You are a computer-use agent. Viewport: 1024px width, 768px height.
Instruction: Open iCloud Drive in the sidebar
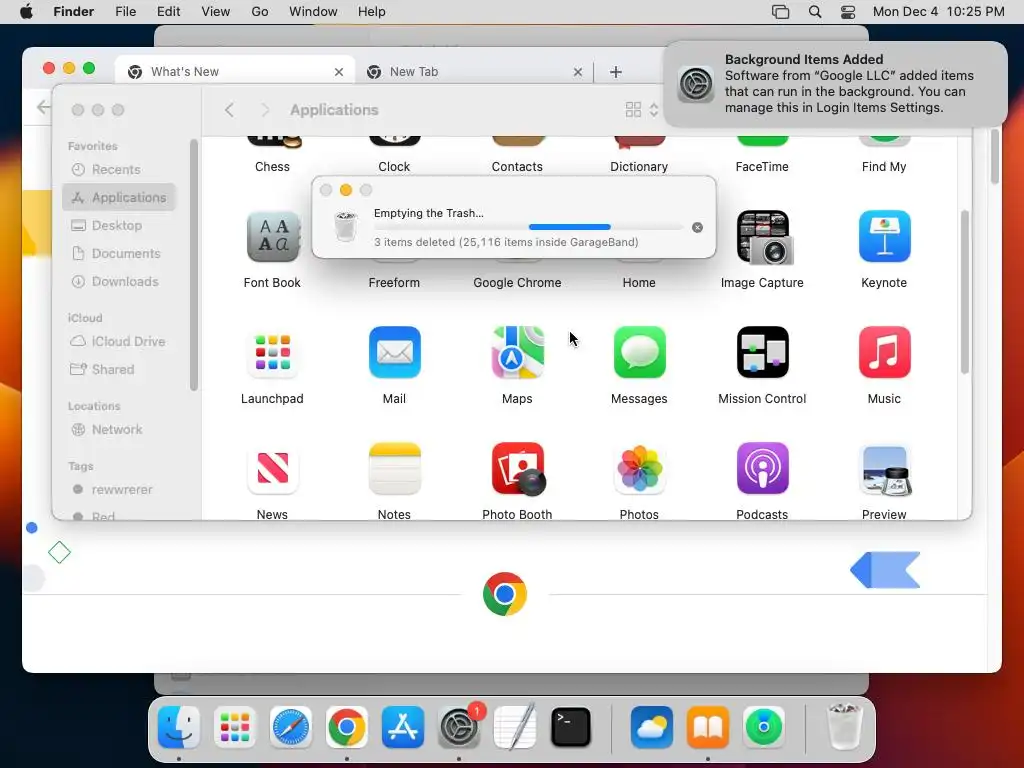tap(120, 342)
